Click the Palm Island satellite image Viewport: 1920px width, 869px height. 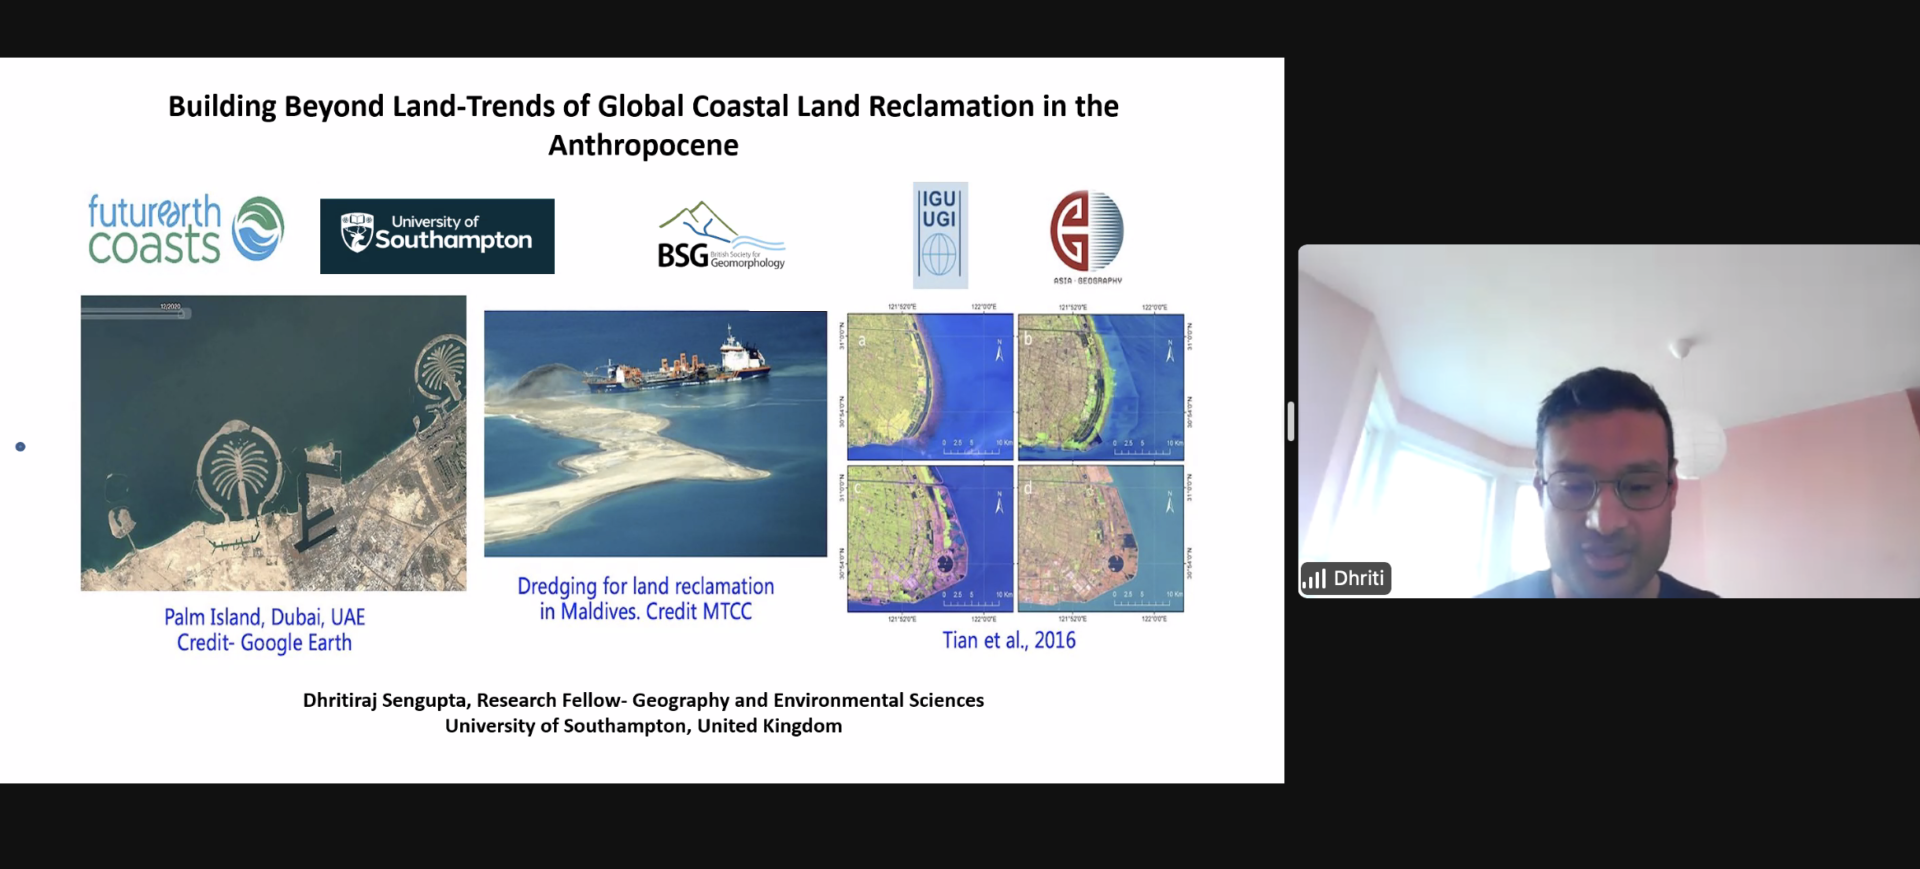pos(273,443)
